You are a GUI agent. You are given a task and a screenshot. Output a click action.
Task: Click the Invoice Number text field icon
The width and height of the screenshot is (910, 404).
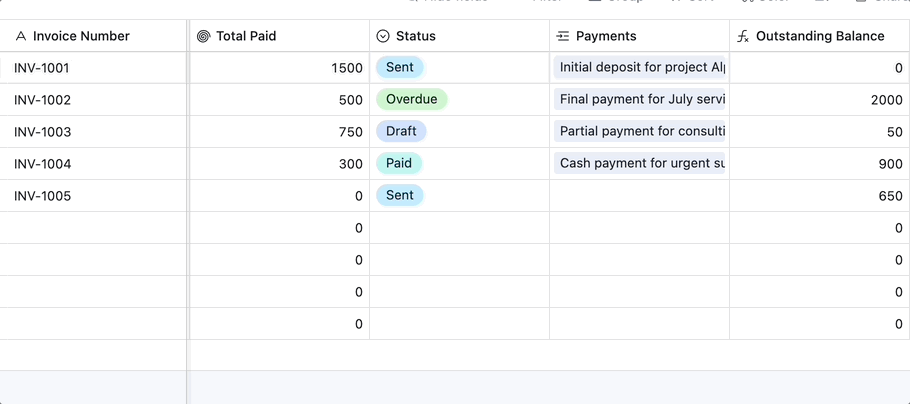(20, 36)
